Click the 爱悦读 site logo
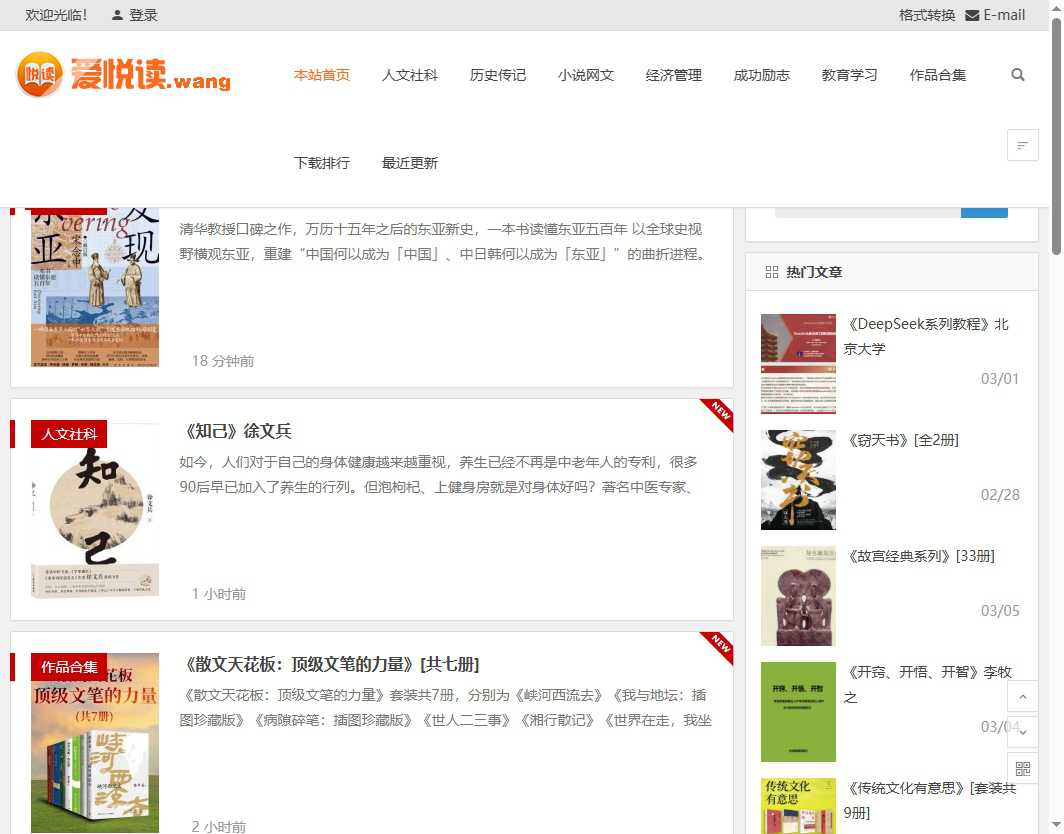The image size is (1064, 834). click(x=124, y=76)
